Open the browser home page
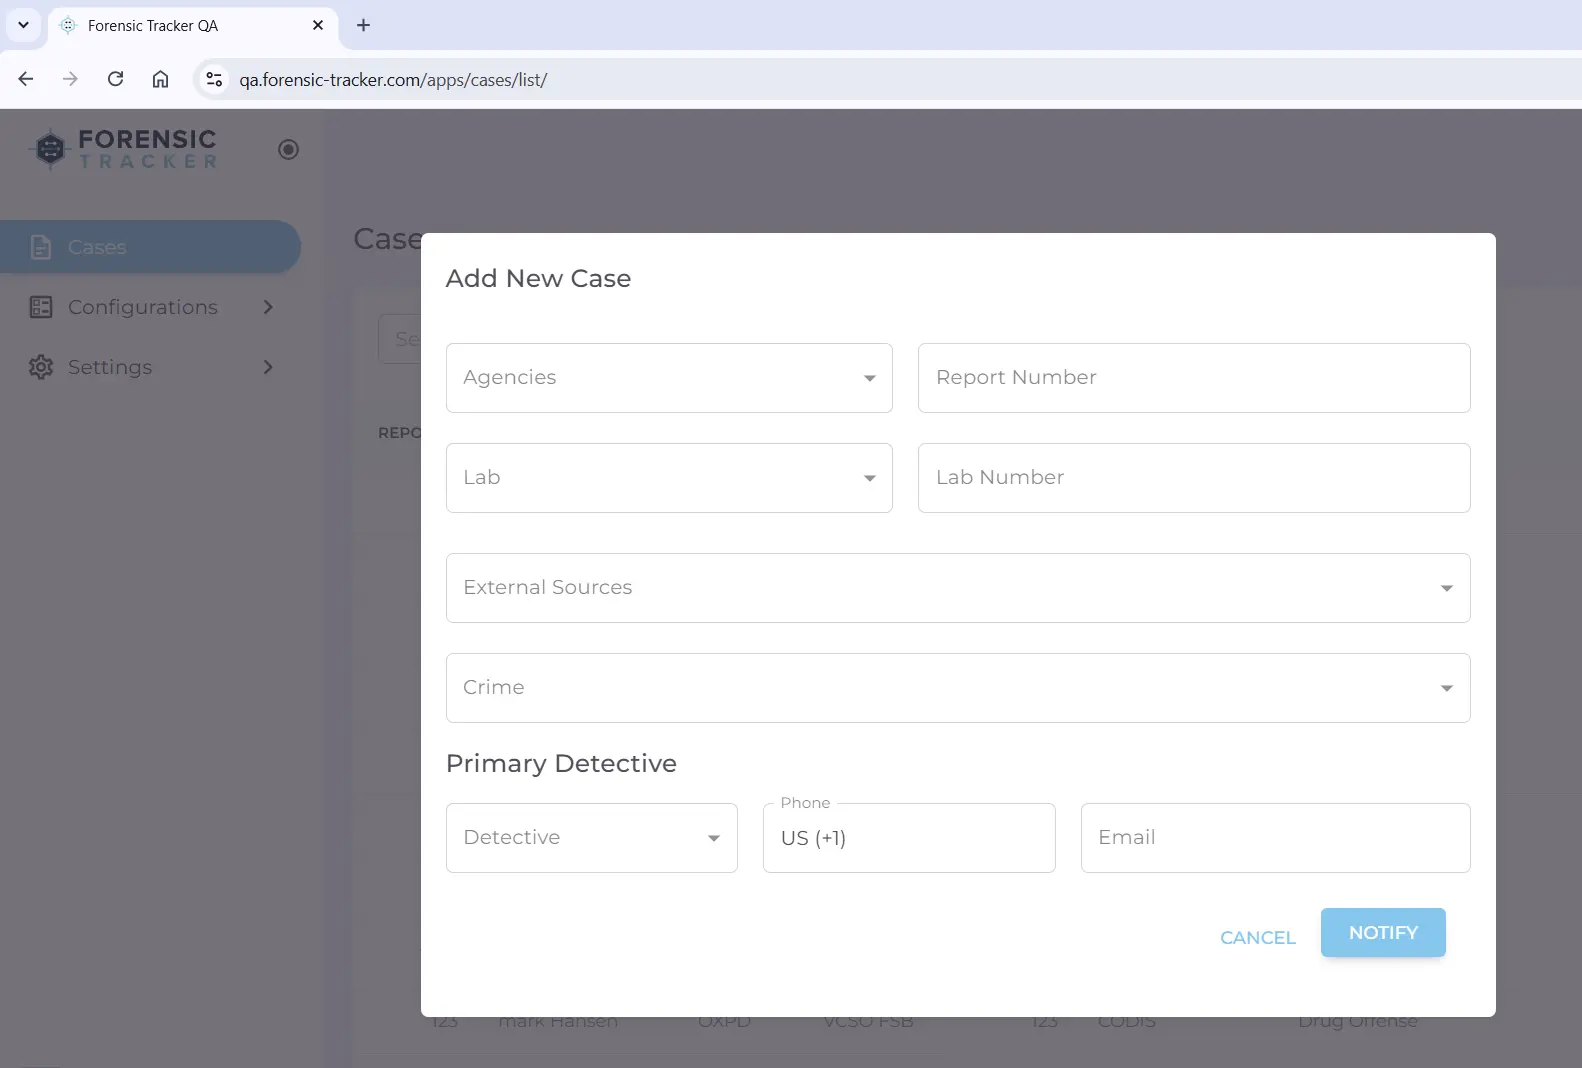The image size is (1582, 1068). point(160,79)
